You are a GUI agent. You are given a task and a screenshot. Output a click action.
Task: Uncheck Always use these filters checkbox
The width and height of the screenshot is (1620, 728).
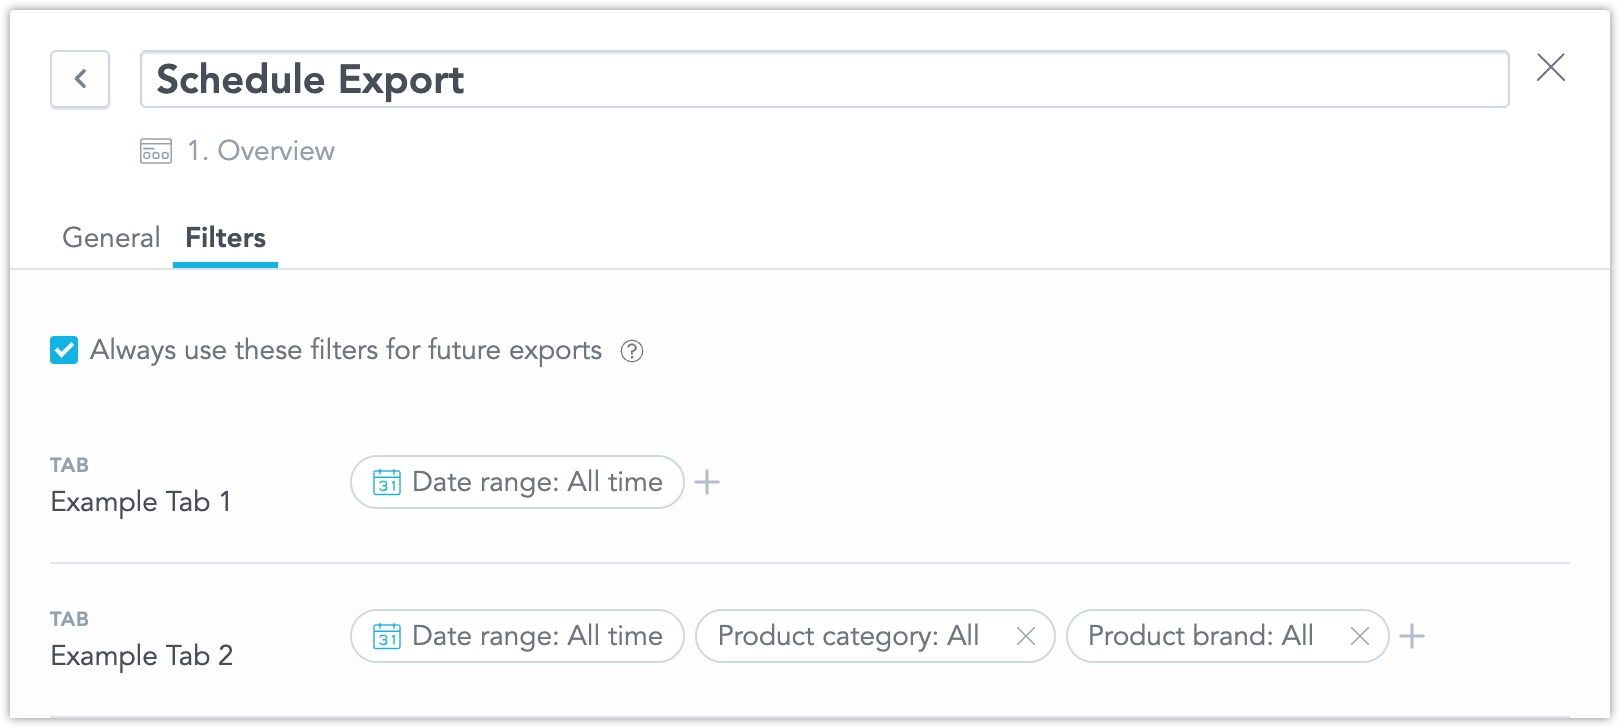(64, 351)
